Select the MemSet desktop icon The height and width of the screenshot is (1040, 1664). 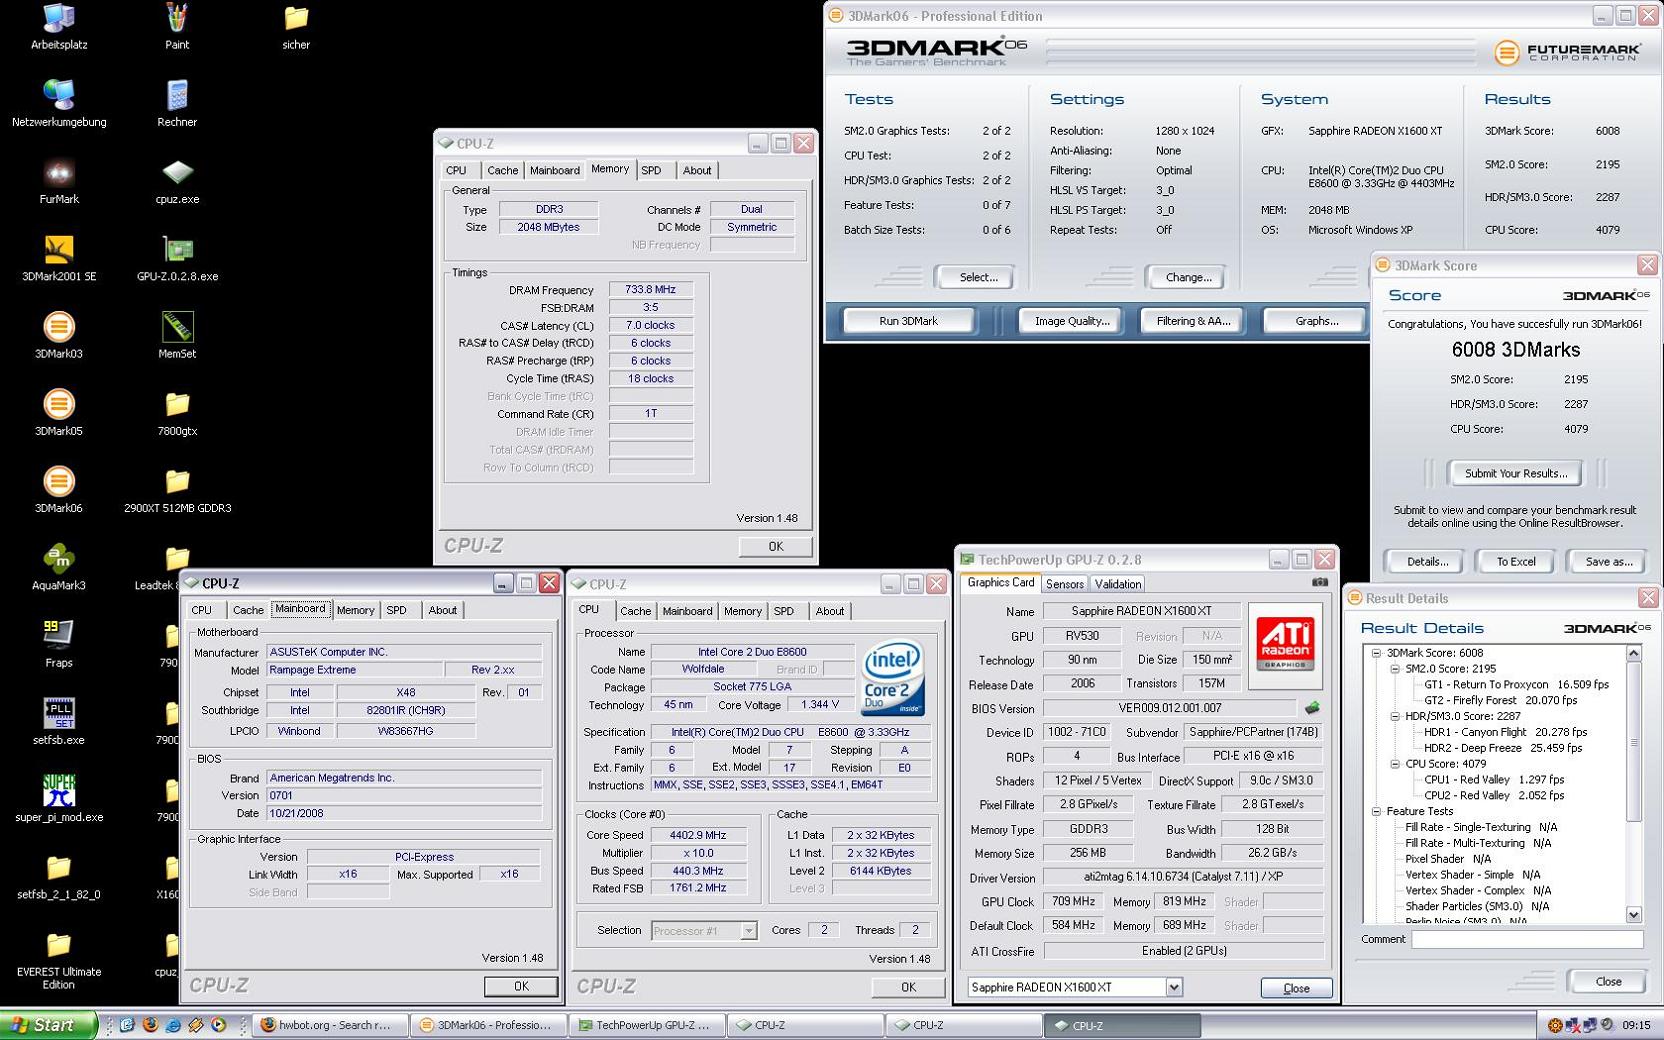click(x=177, y=335)
